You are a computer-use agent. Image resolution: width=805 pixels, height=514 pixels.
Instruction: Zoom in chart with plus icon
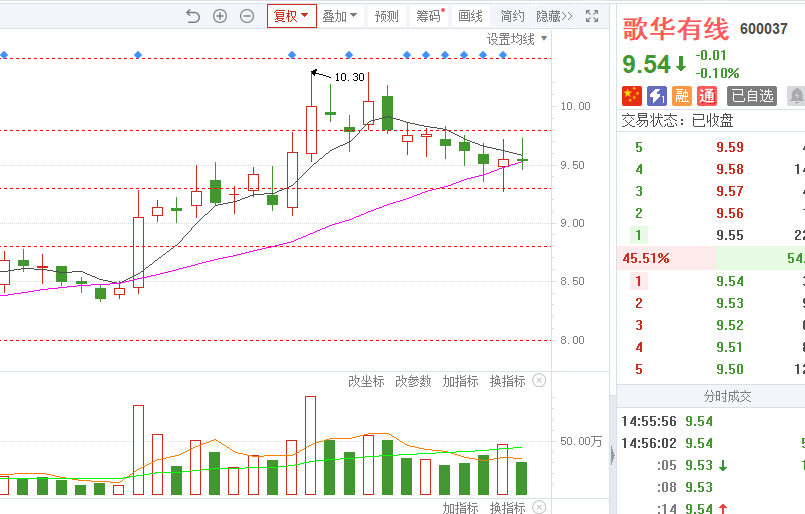220,16
